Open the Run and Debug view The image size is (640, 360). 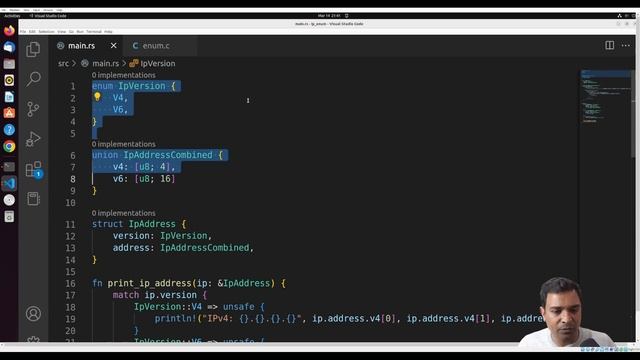click(x=33, y=139)
